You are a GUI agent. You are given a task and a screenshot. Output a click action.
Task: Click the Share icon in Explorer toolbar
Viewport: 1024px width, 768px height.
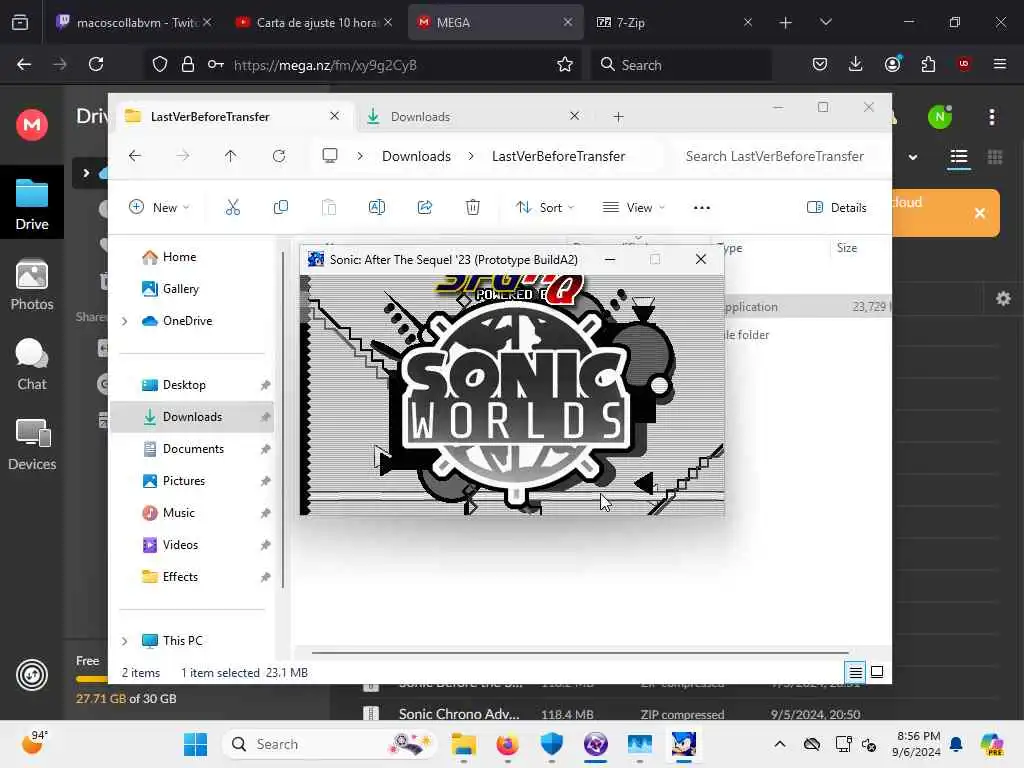tap(424, 208)
